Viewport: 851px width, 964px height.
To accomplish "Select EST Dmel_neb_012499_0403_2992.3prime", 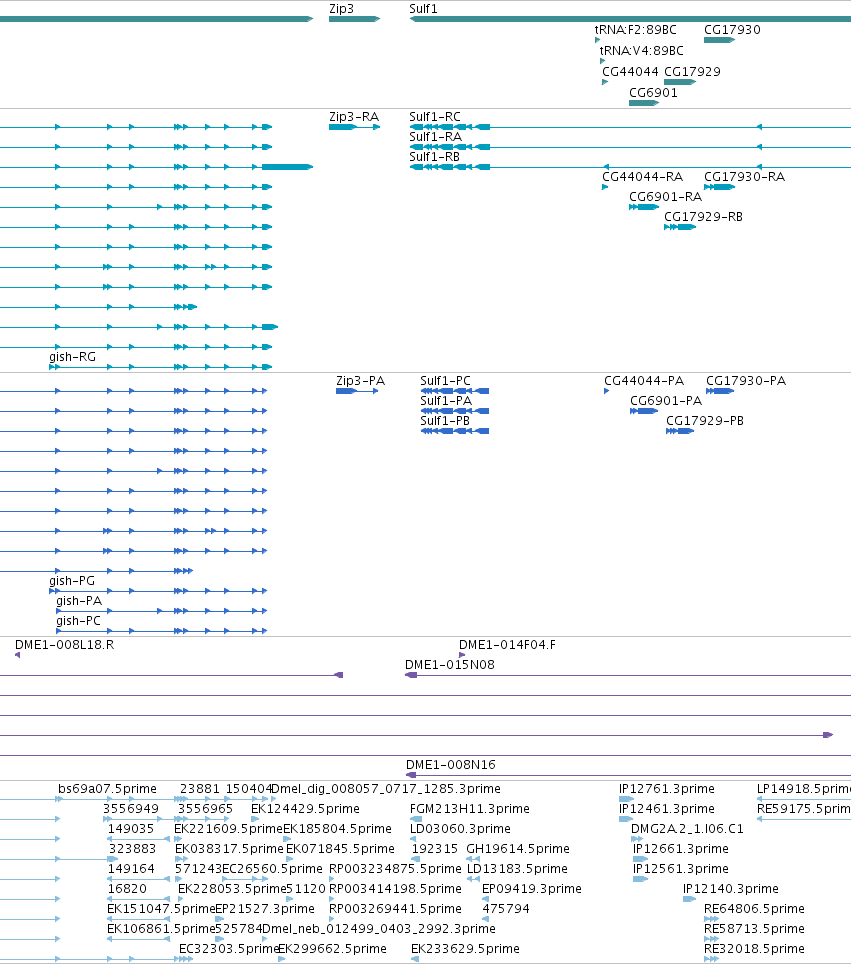I will click(x=379, y=928).
